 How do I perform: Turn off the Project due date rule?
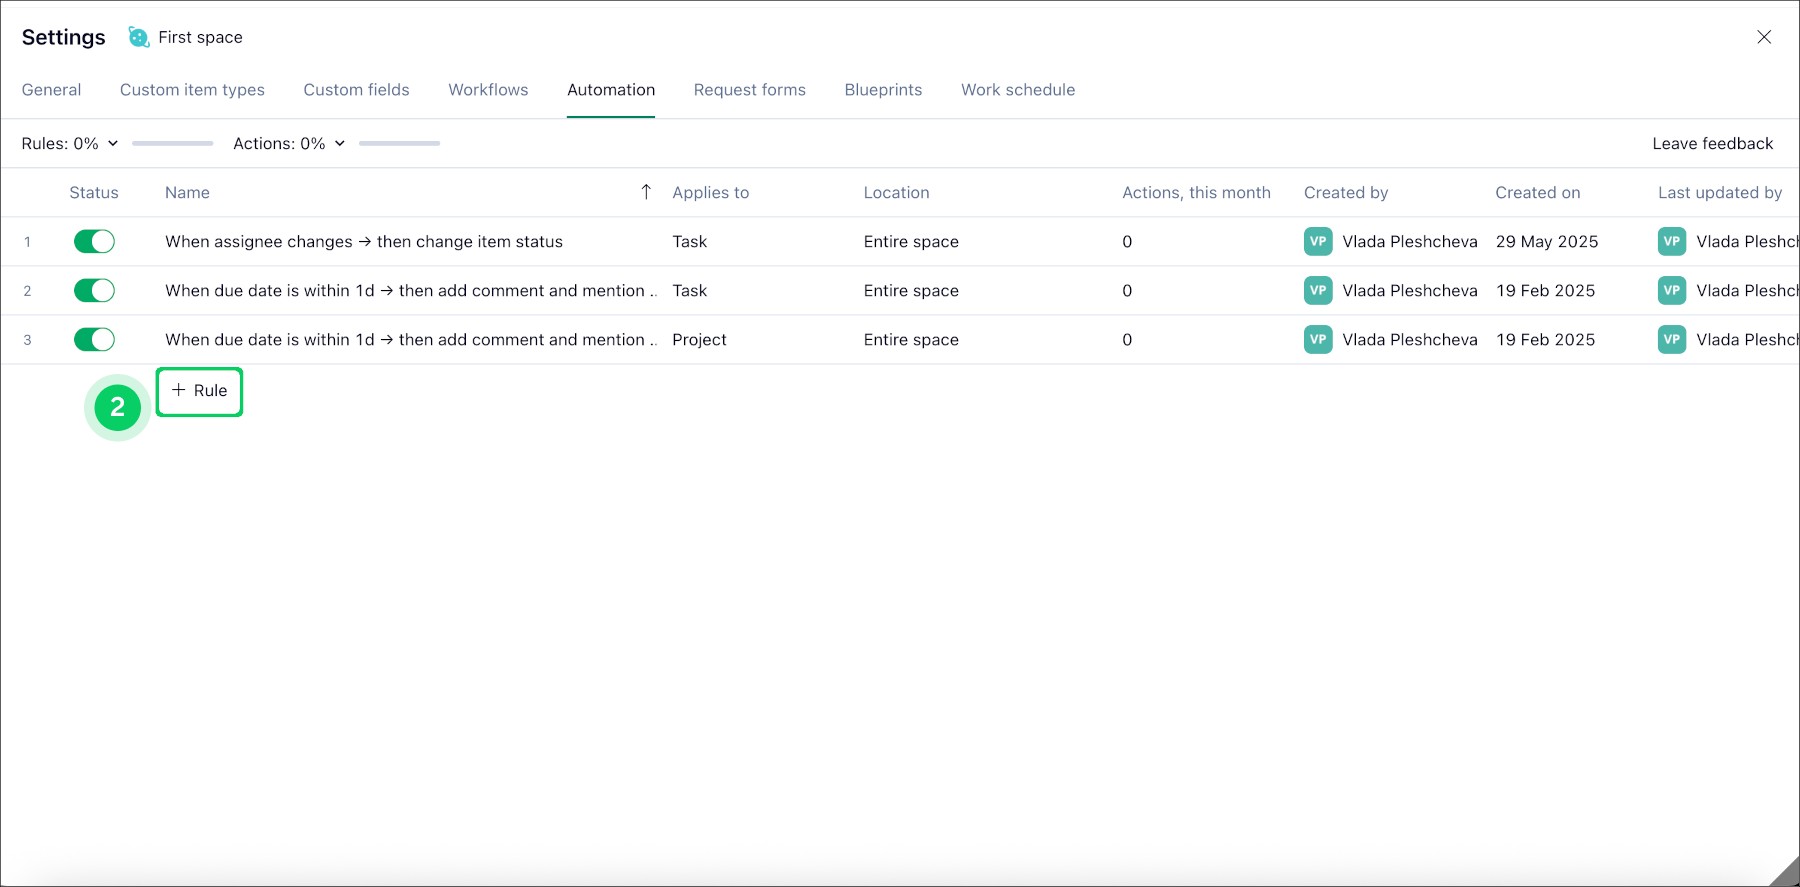[94, 340]
